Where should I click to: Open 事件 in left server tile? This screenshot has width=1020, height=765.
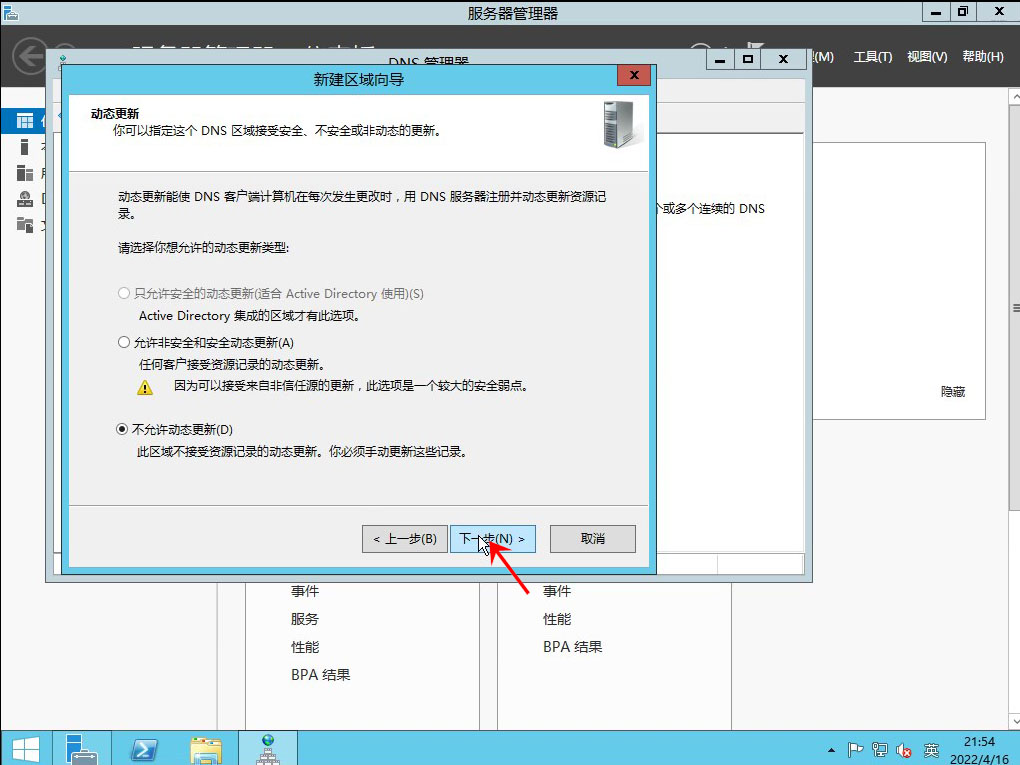[x=304, y=591]
